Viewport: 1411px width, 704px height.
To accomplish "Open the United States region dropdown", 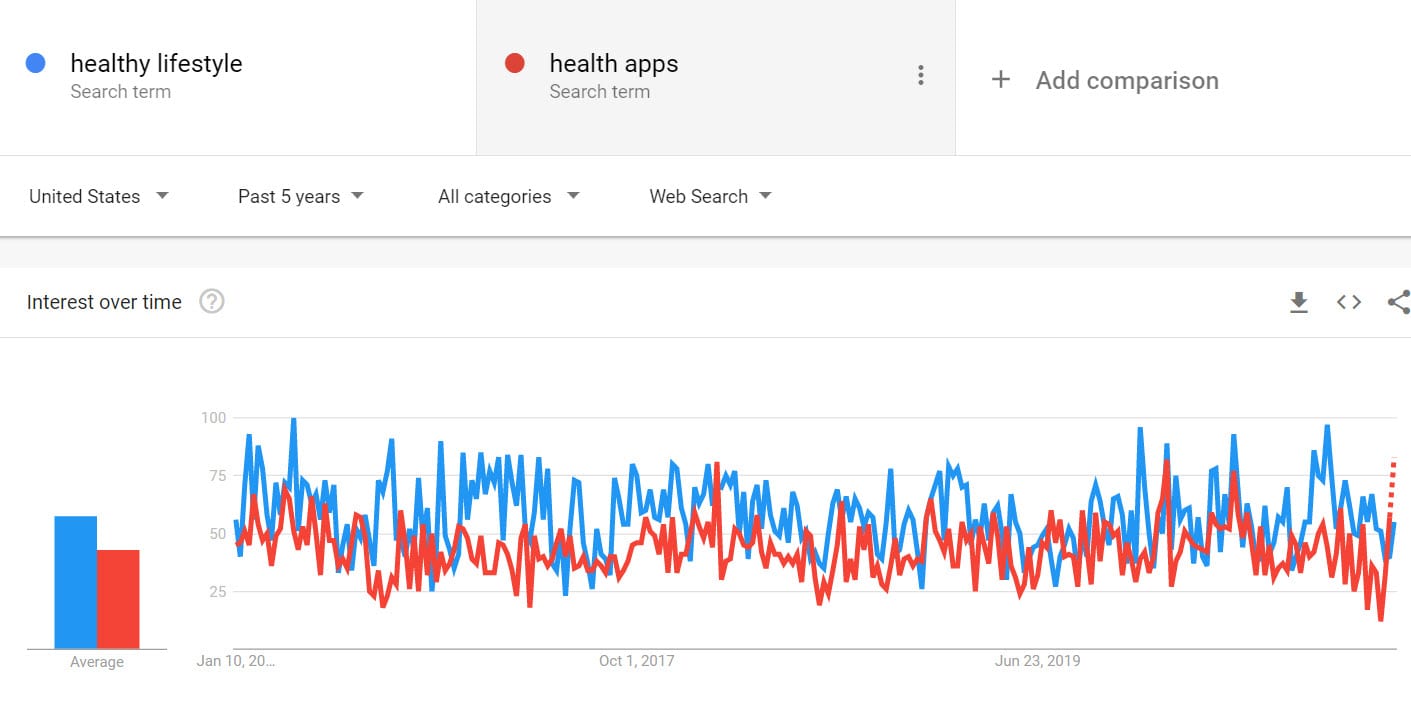I will (98, 196).
